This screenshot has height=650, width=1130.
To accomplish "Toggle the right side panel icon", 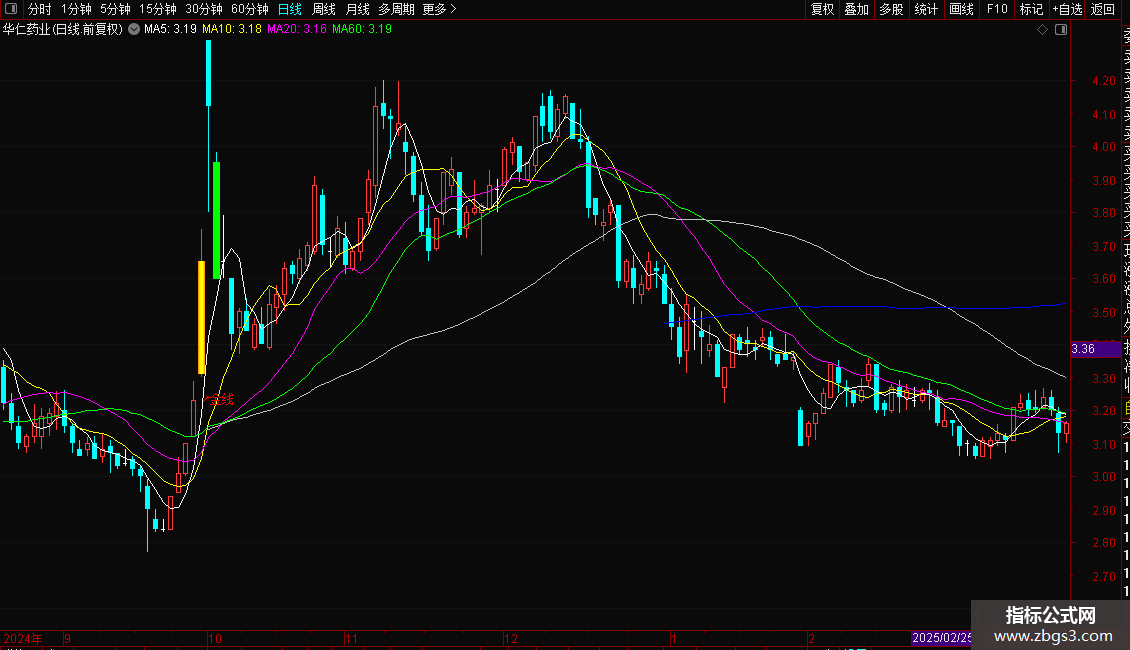I will pyautogui.click(x=1061, y=30).
